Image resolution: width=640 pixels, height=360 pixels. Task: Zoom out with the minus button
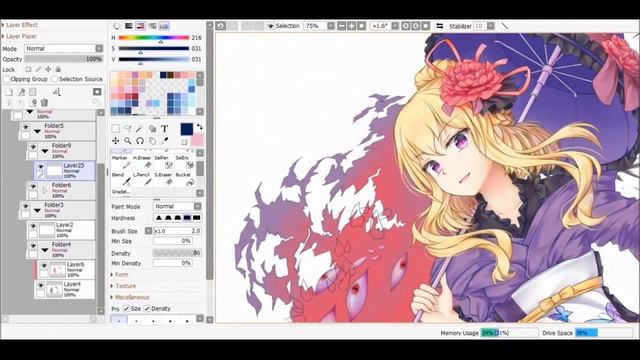pyautogui.click(x=341, y=26)
